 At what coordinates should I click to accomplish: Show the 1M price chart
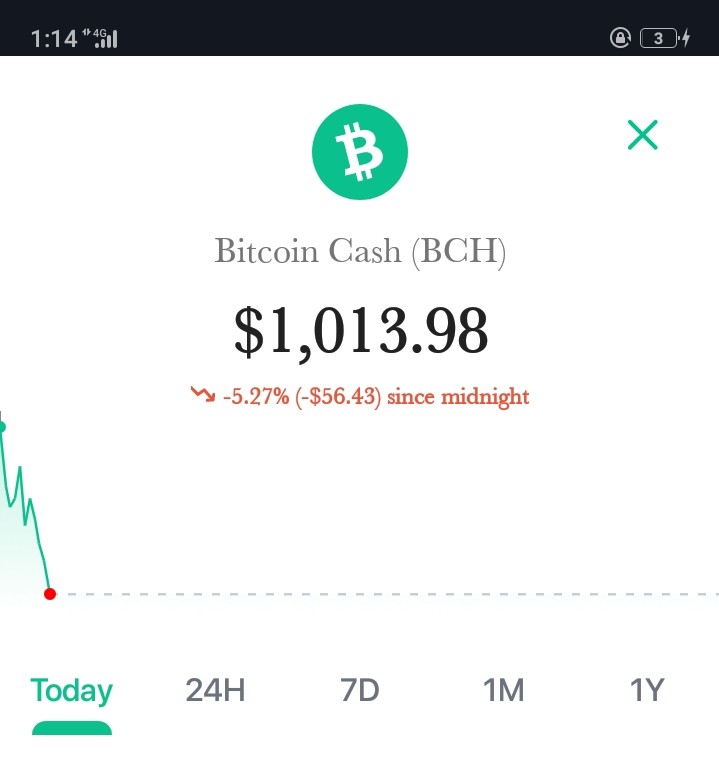(x=503, y=690)
